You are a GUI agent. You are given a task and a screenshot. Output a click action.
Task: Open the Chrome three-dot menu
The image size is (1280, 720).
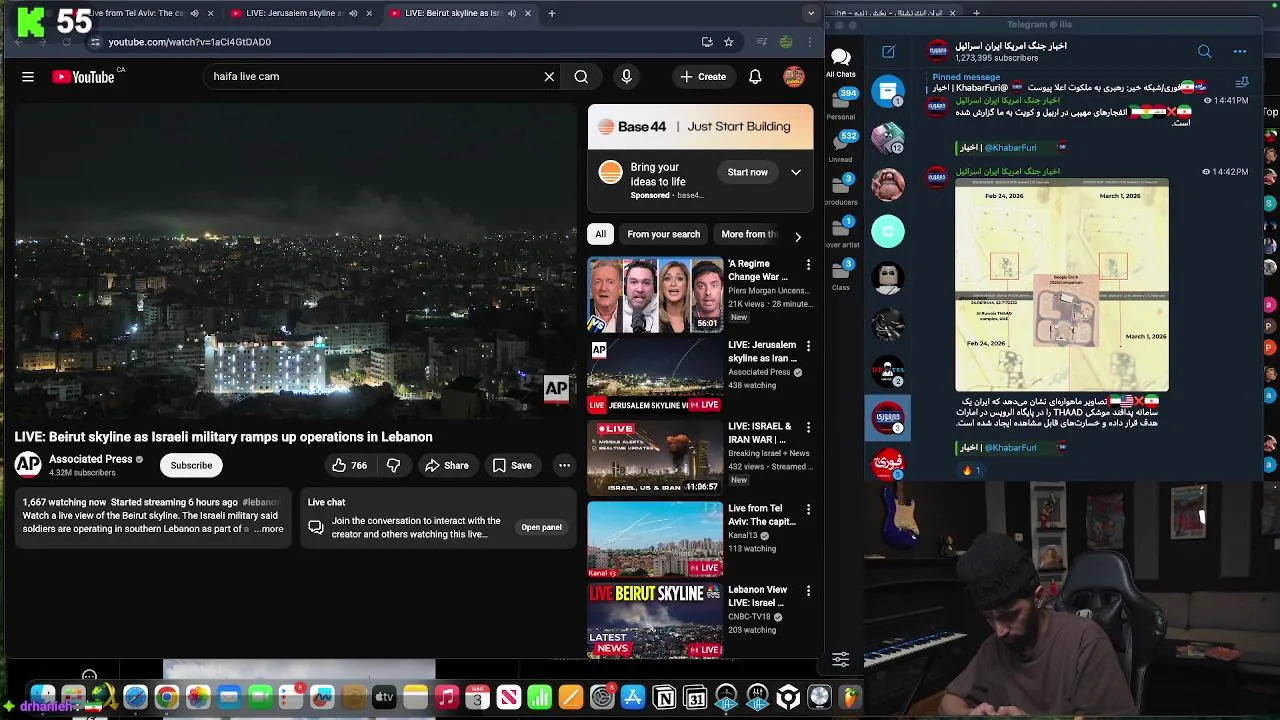coord(811,42)
